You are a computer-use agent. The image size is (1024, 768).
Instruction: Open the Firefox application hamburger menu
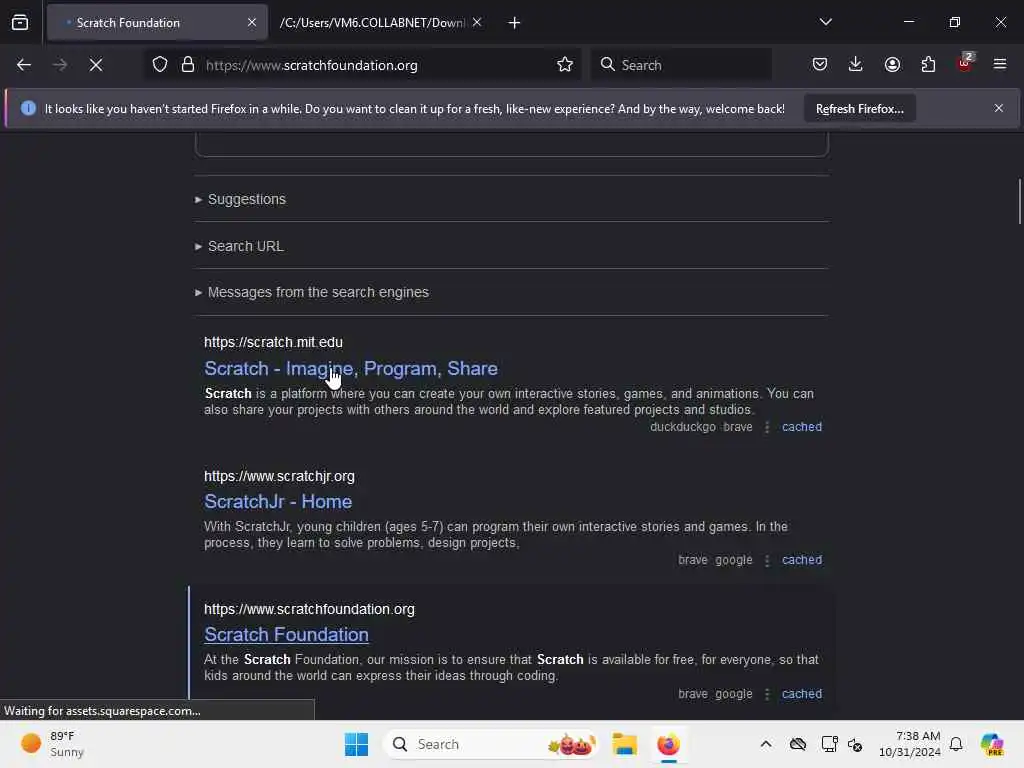coord(999,64)
